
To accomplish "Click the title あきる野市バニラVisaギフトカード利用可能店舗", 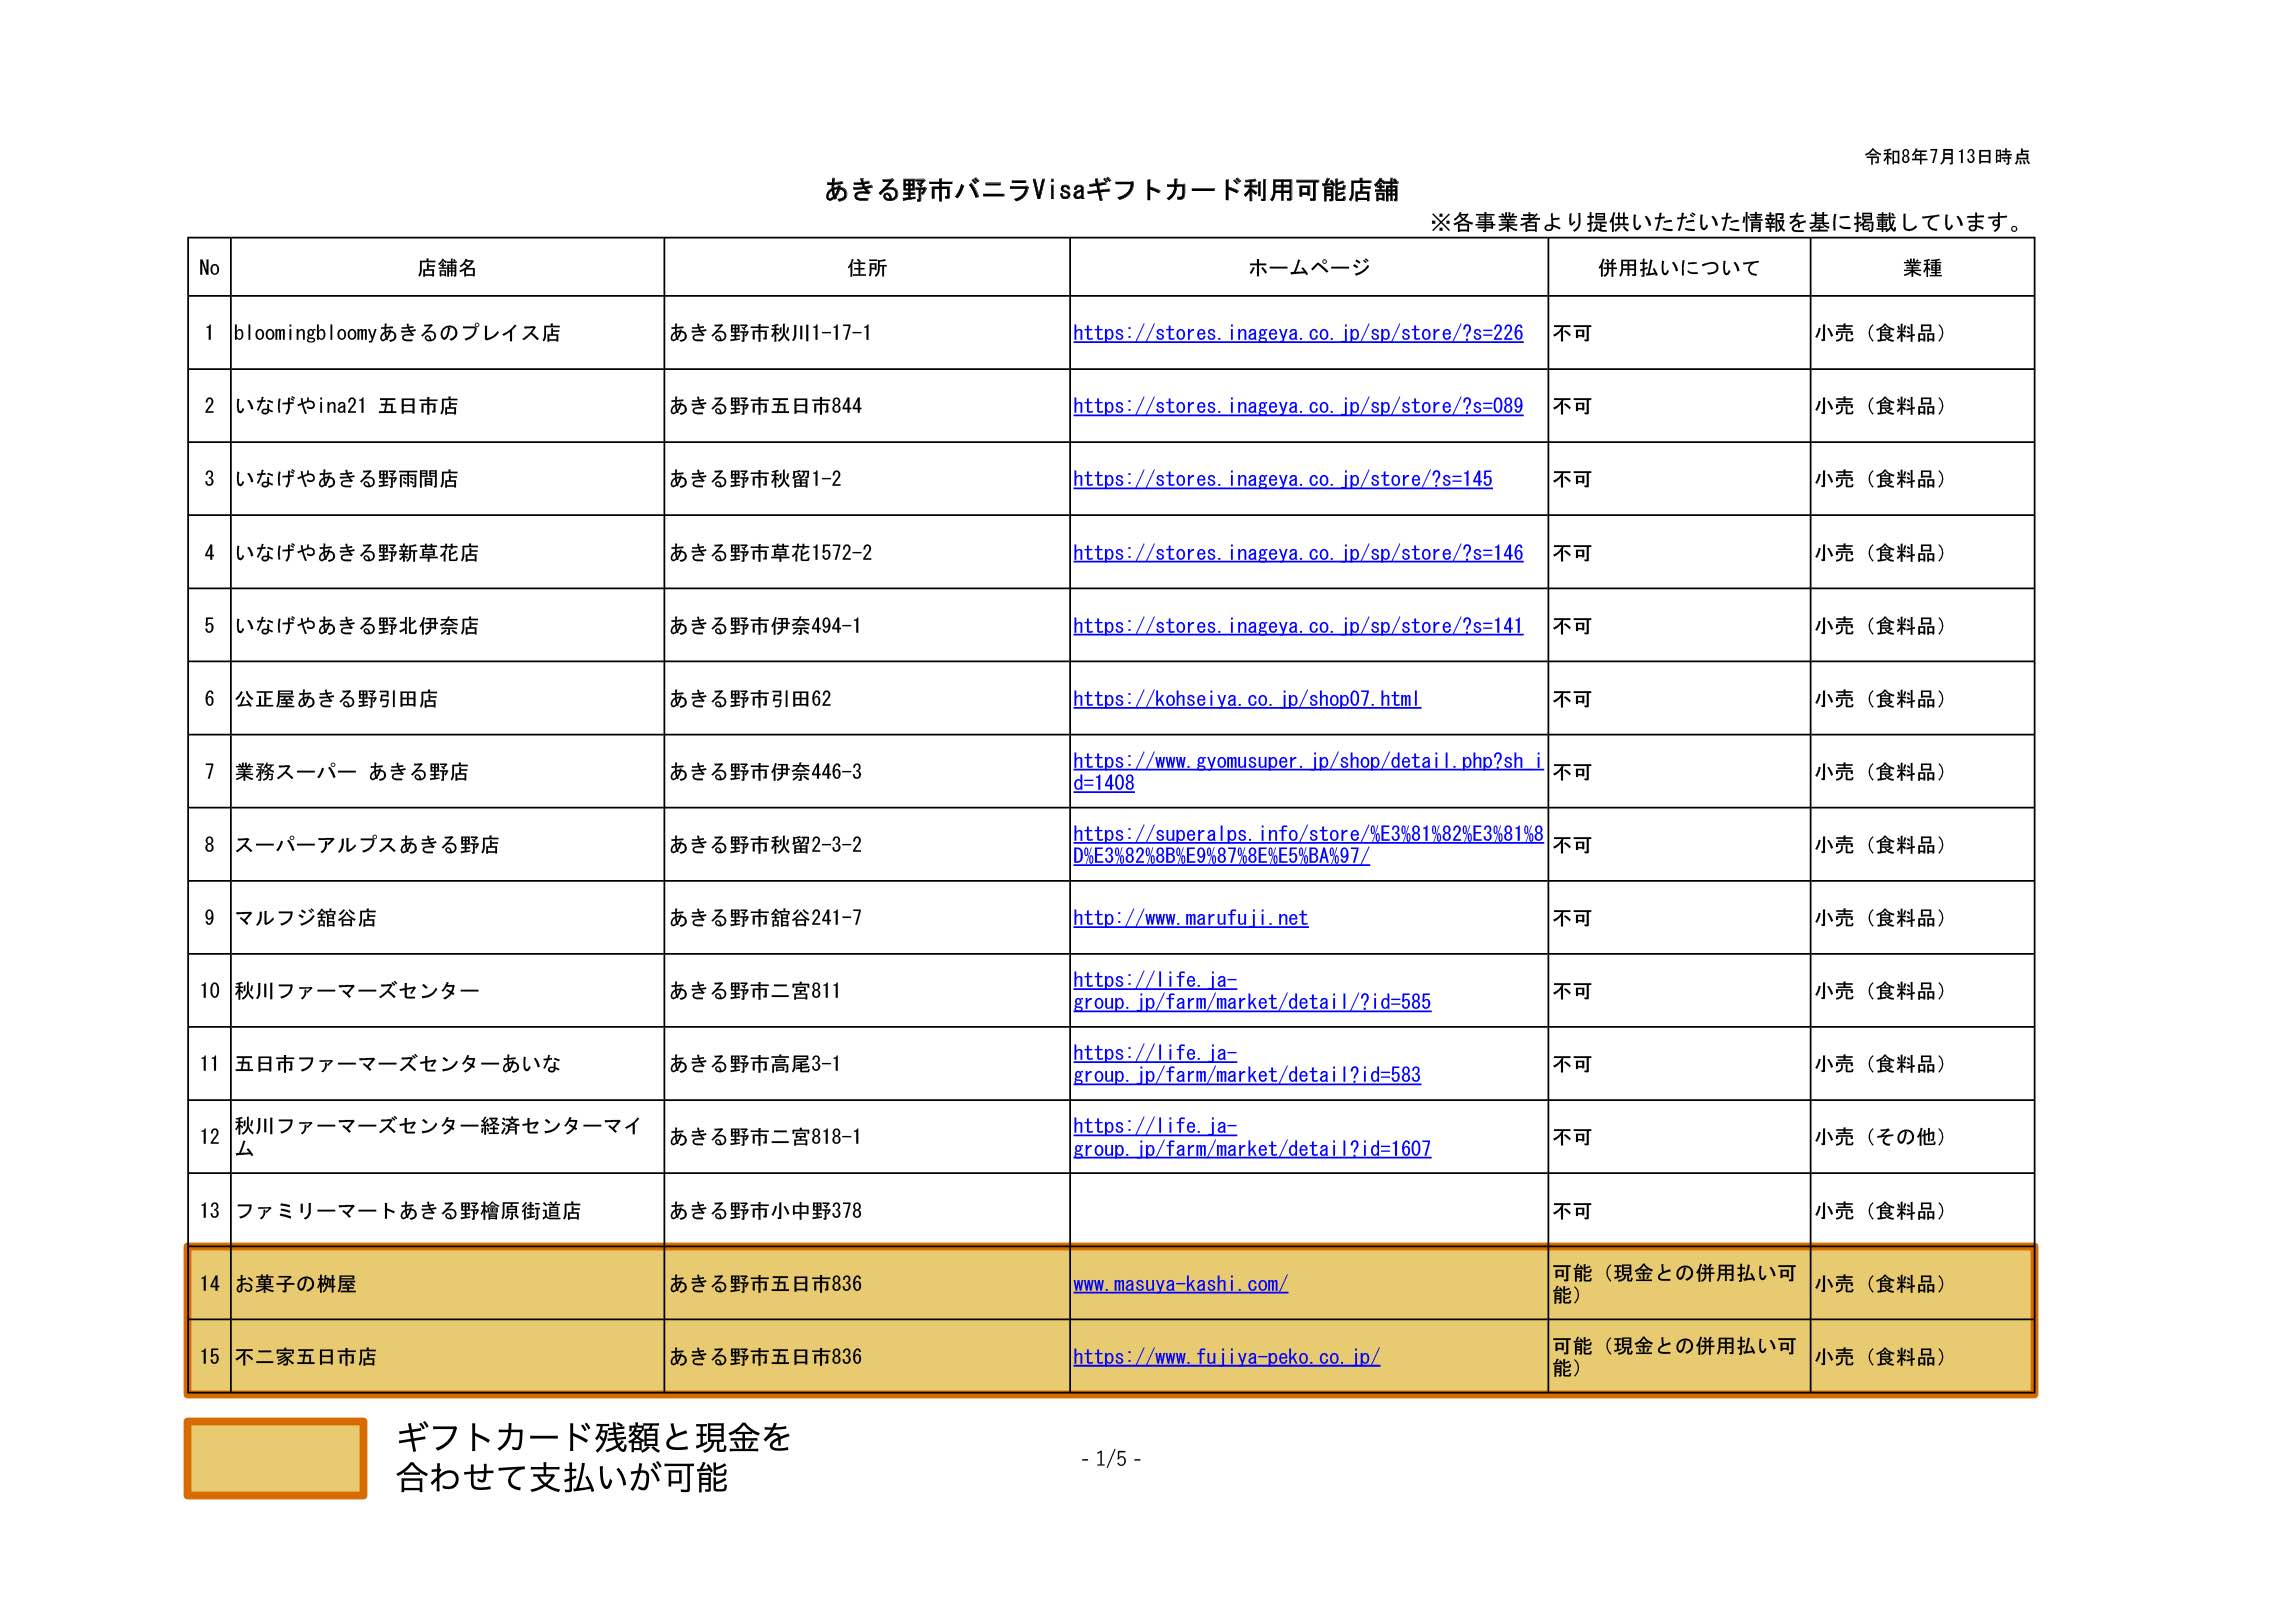I will (x=1111, y=190).
